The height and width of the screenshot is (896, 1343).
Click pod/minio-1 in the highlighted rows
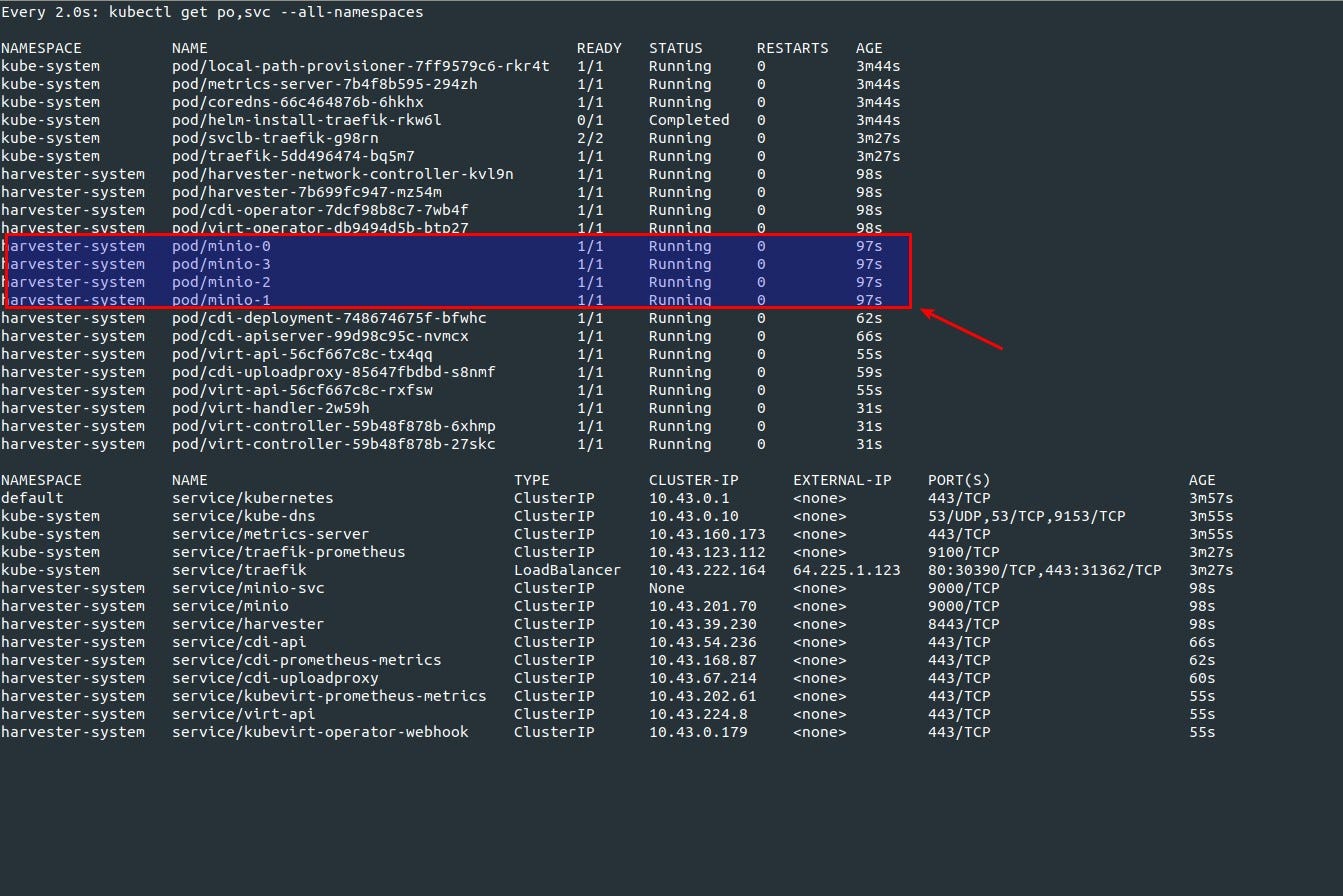coord(221,300)
